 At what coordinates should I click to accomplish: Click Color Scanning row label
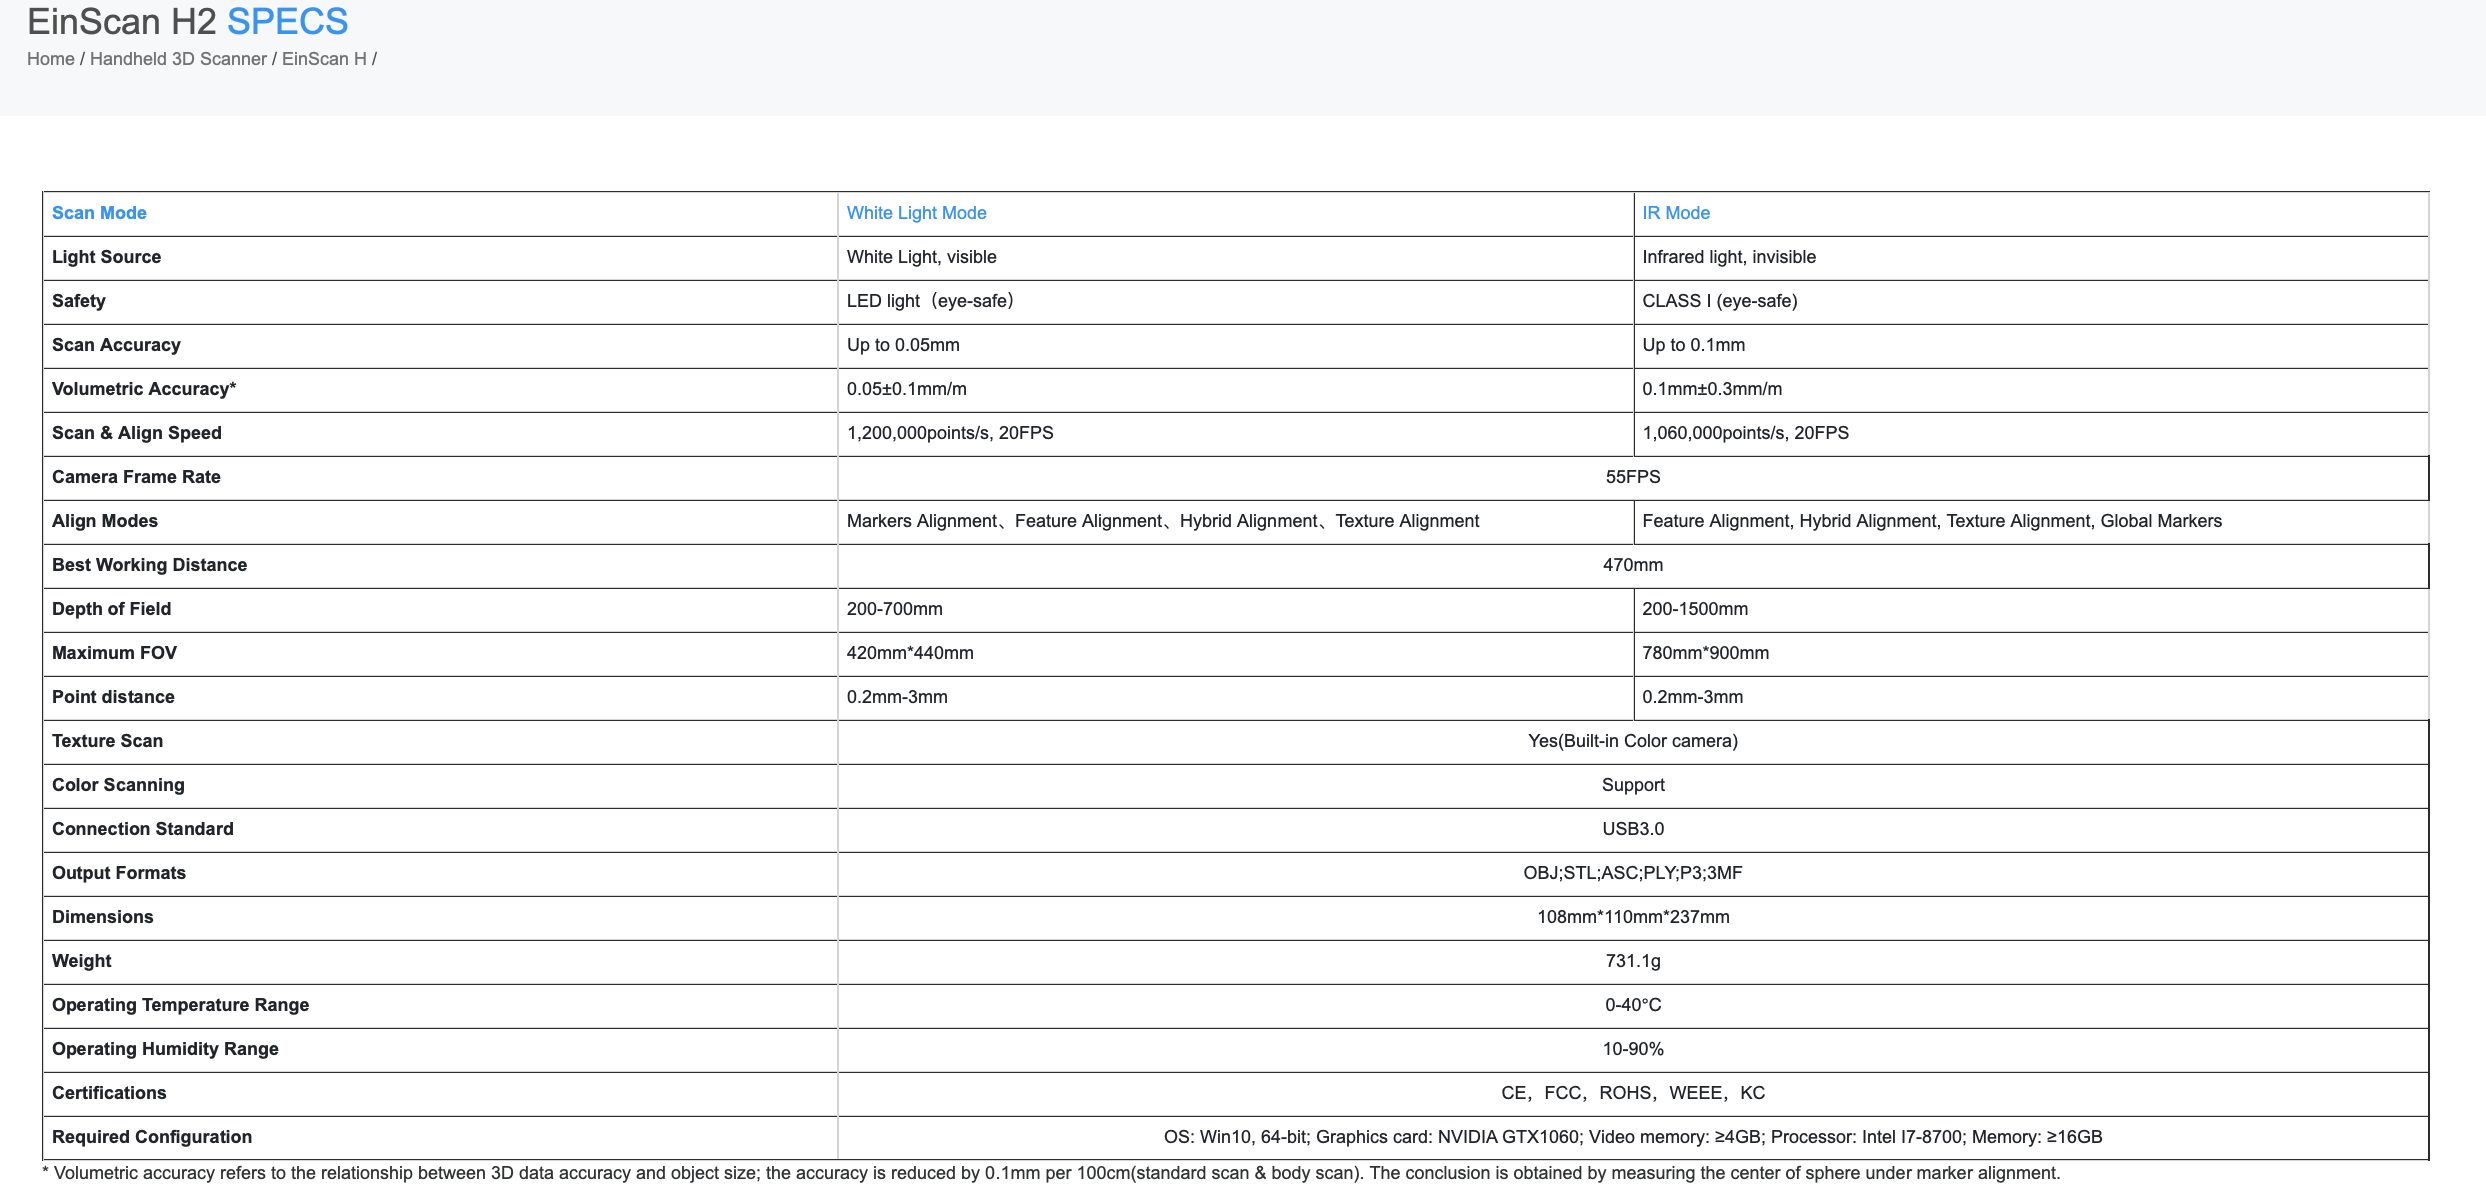tap(118, 785)
